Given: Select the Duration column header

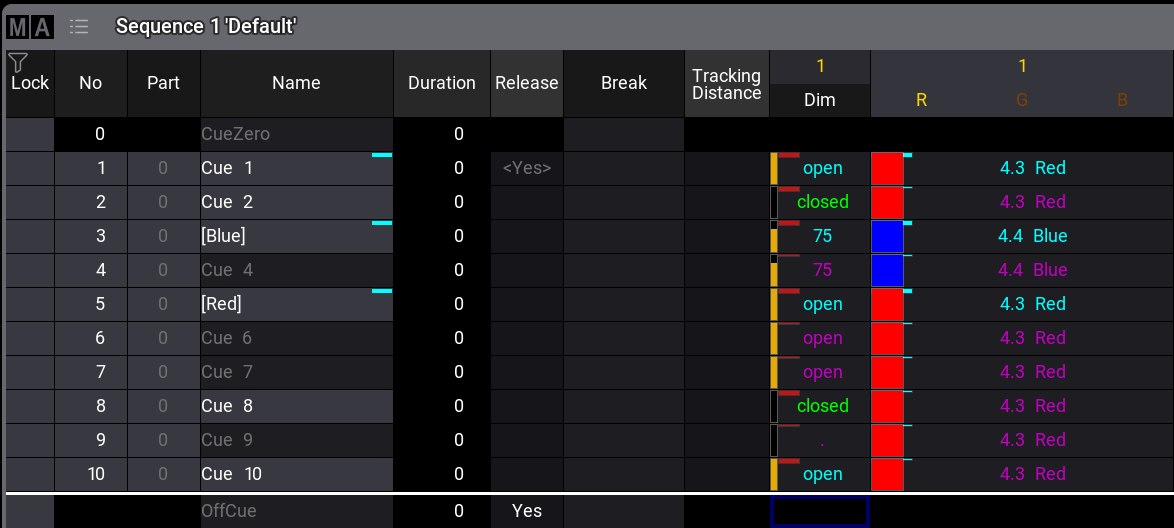Looking at the screenshot, I should click(x=441, y=84).
